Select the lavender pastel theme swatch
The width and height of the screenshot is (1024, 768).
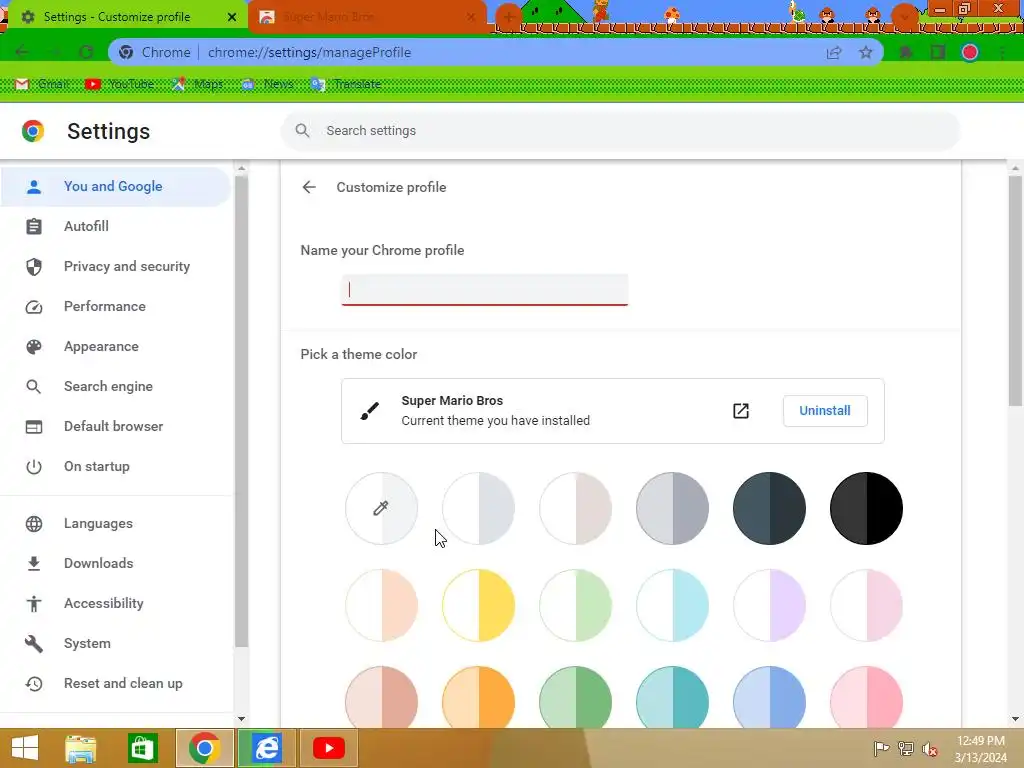tap(769, 605)
